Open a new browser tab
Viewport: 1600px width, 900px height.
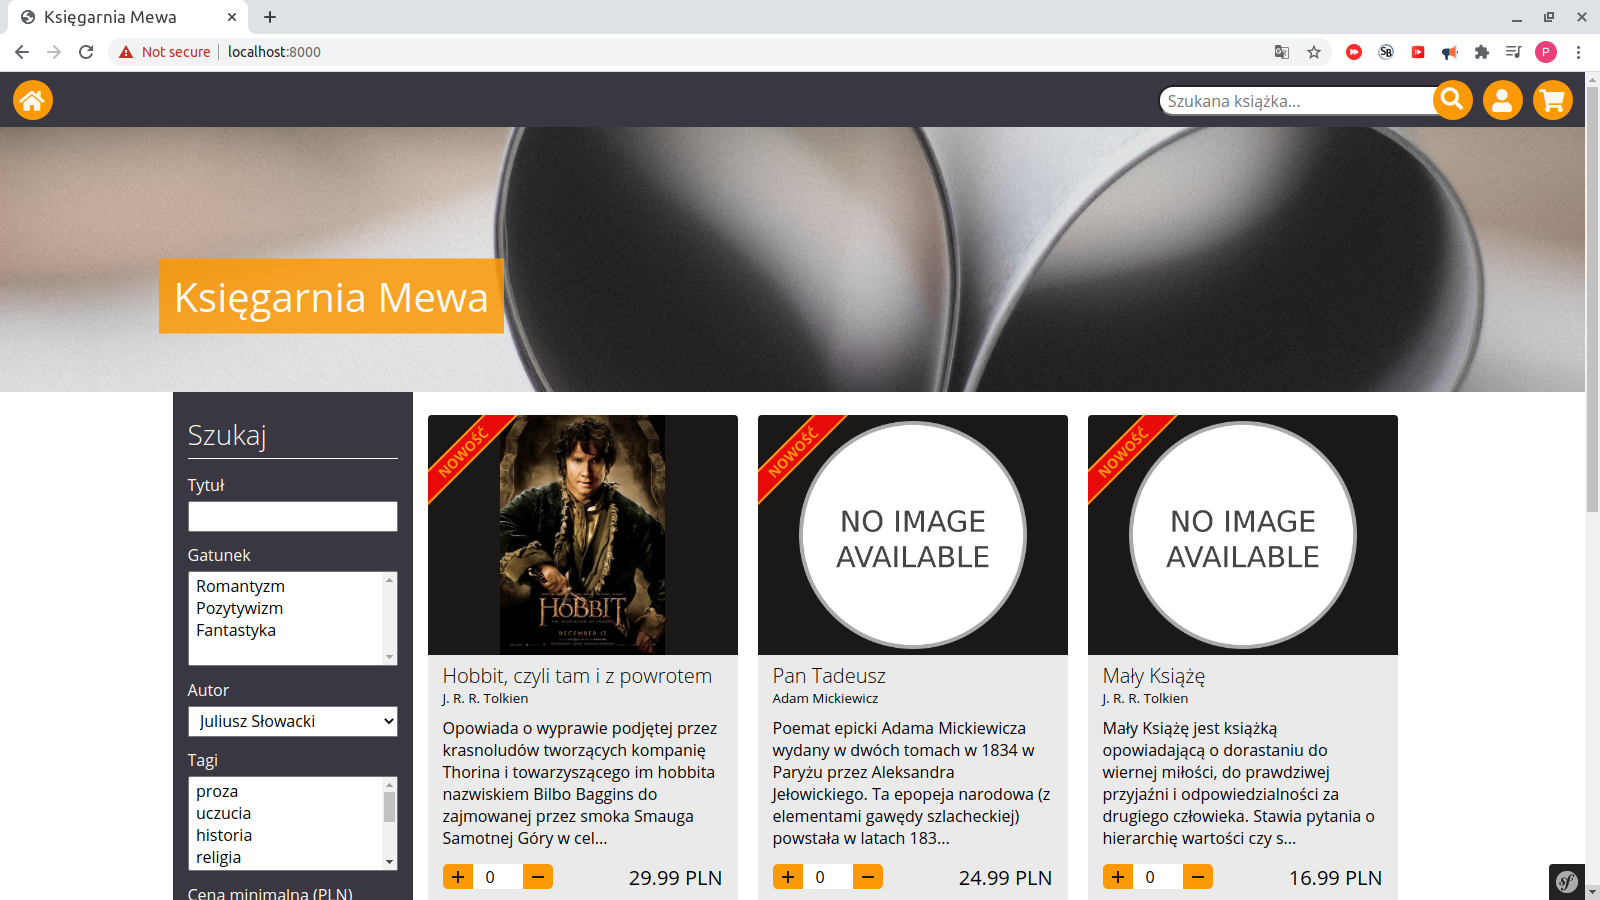[270, 17]
